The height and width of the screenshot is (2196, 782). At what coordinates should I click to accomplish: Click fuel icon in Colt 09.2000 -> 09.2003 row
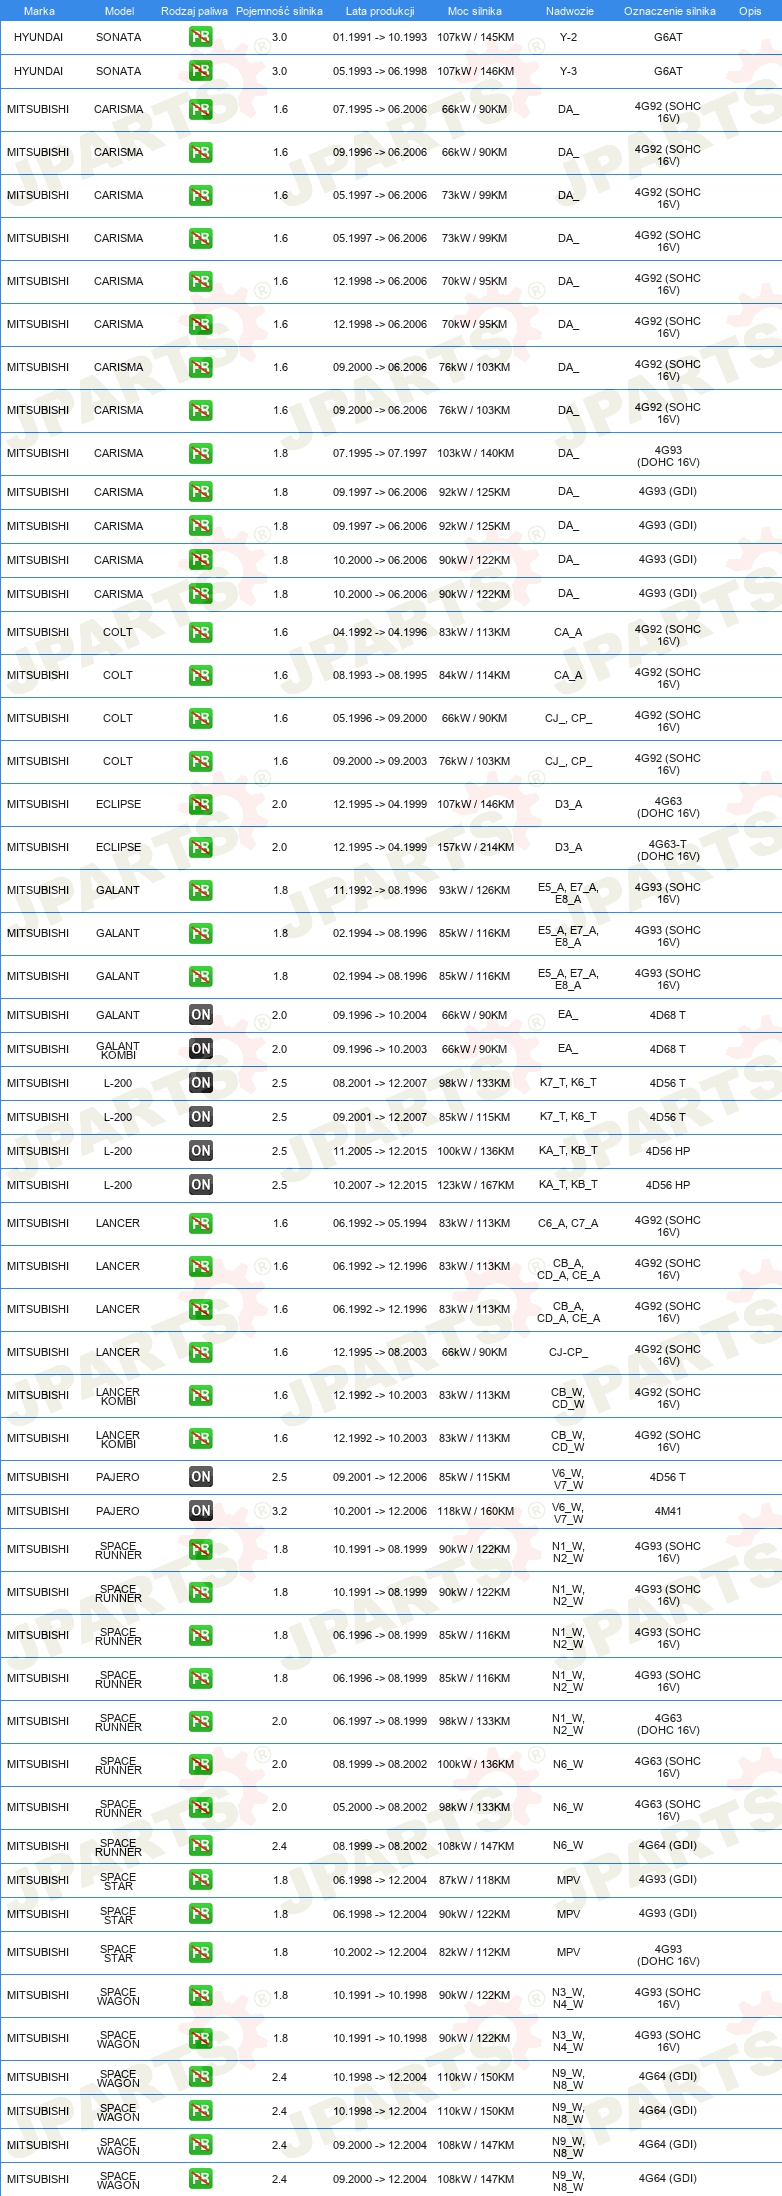[x=200, y=762]
